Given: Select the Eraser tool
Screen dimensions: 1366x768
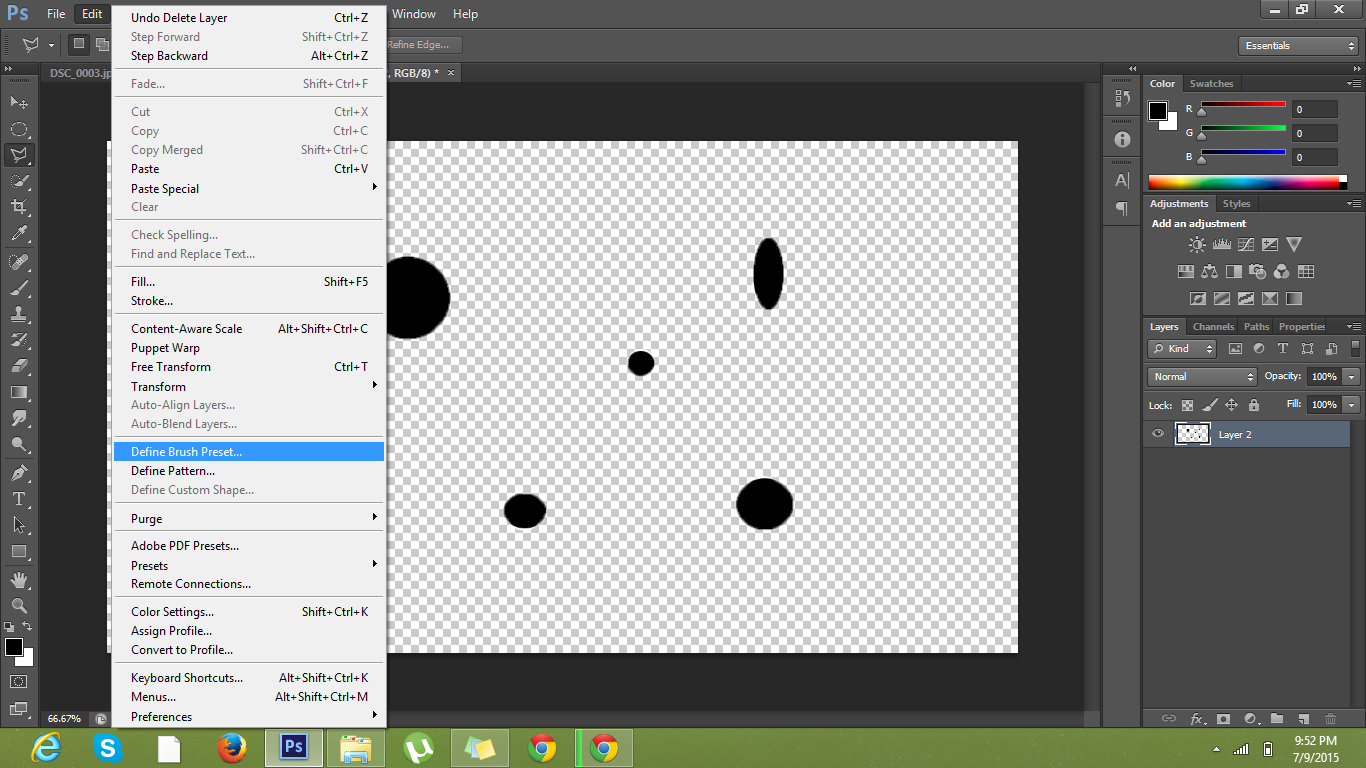Looking at the screenshot, I should click(19, 366).
